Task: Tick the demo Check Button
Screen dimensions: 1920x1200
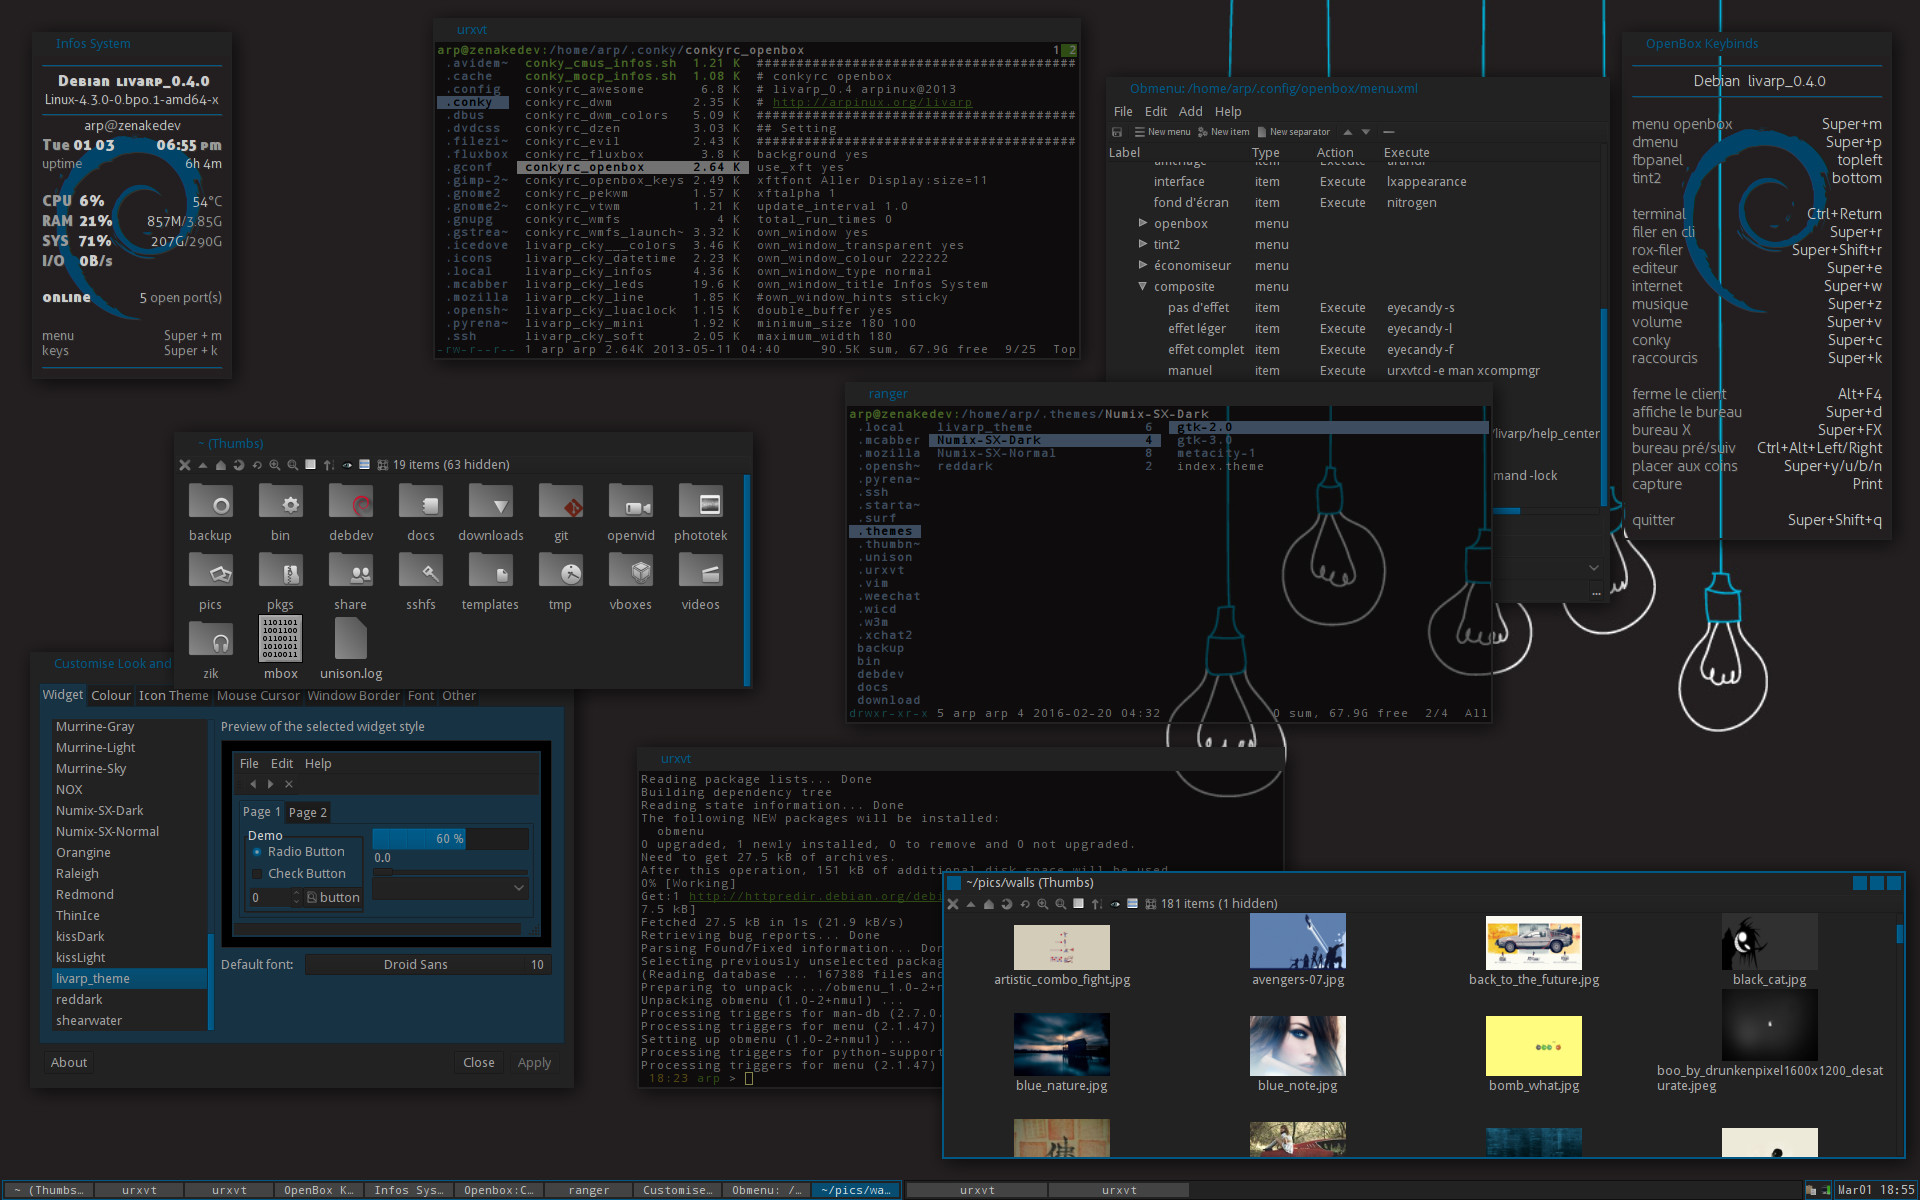Action: point(298,874)
